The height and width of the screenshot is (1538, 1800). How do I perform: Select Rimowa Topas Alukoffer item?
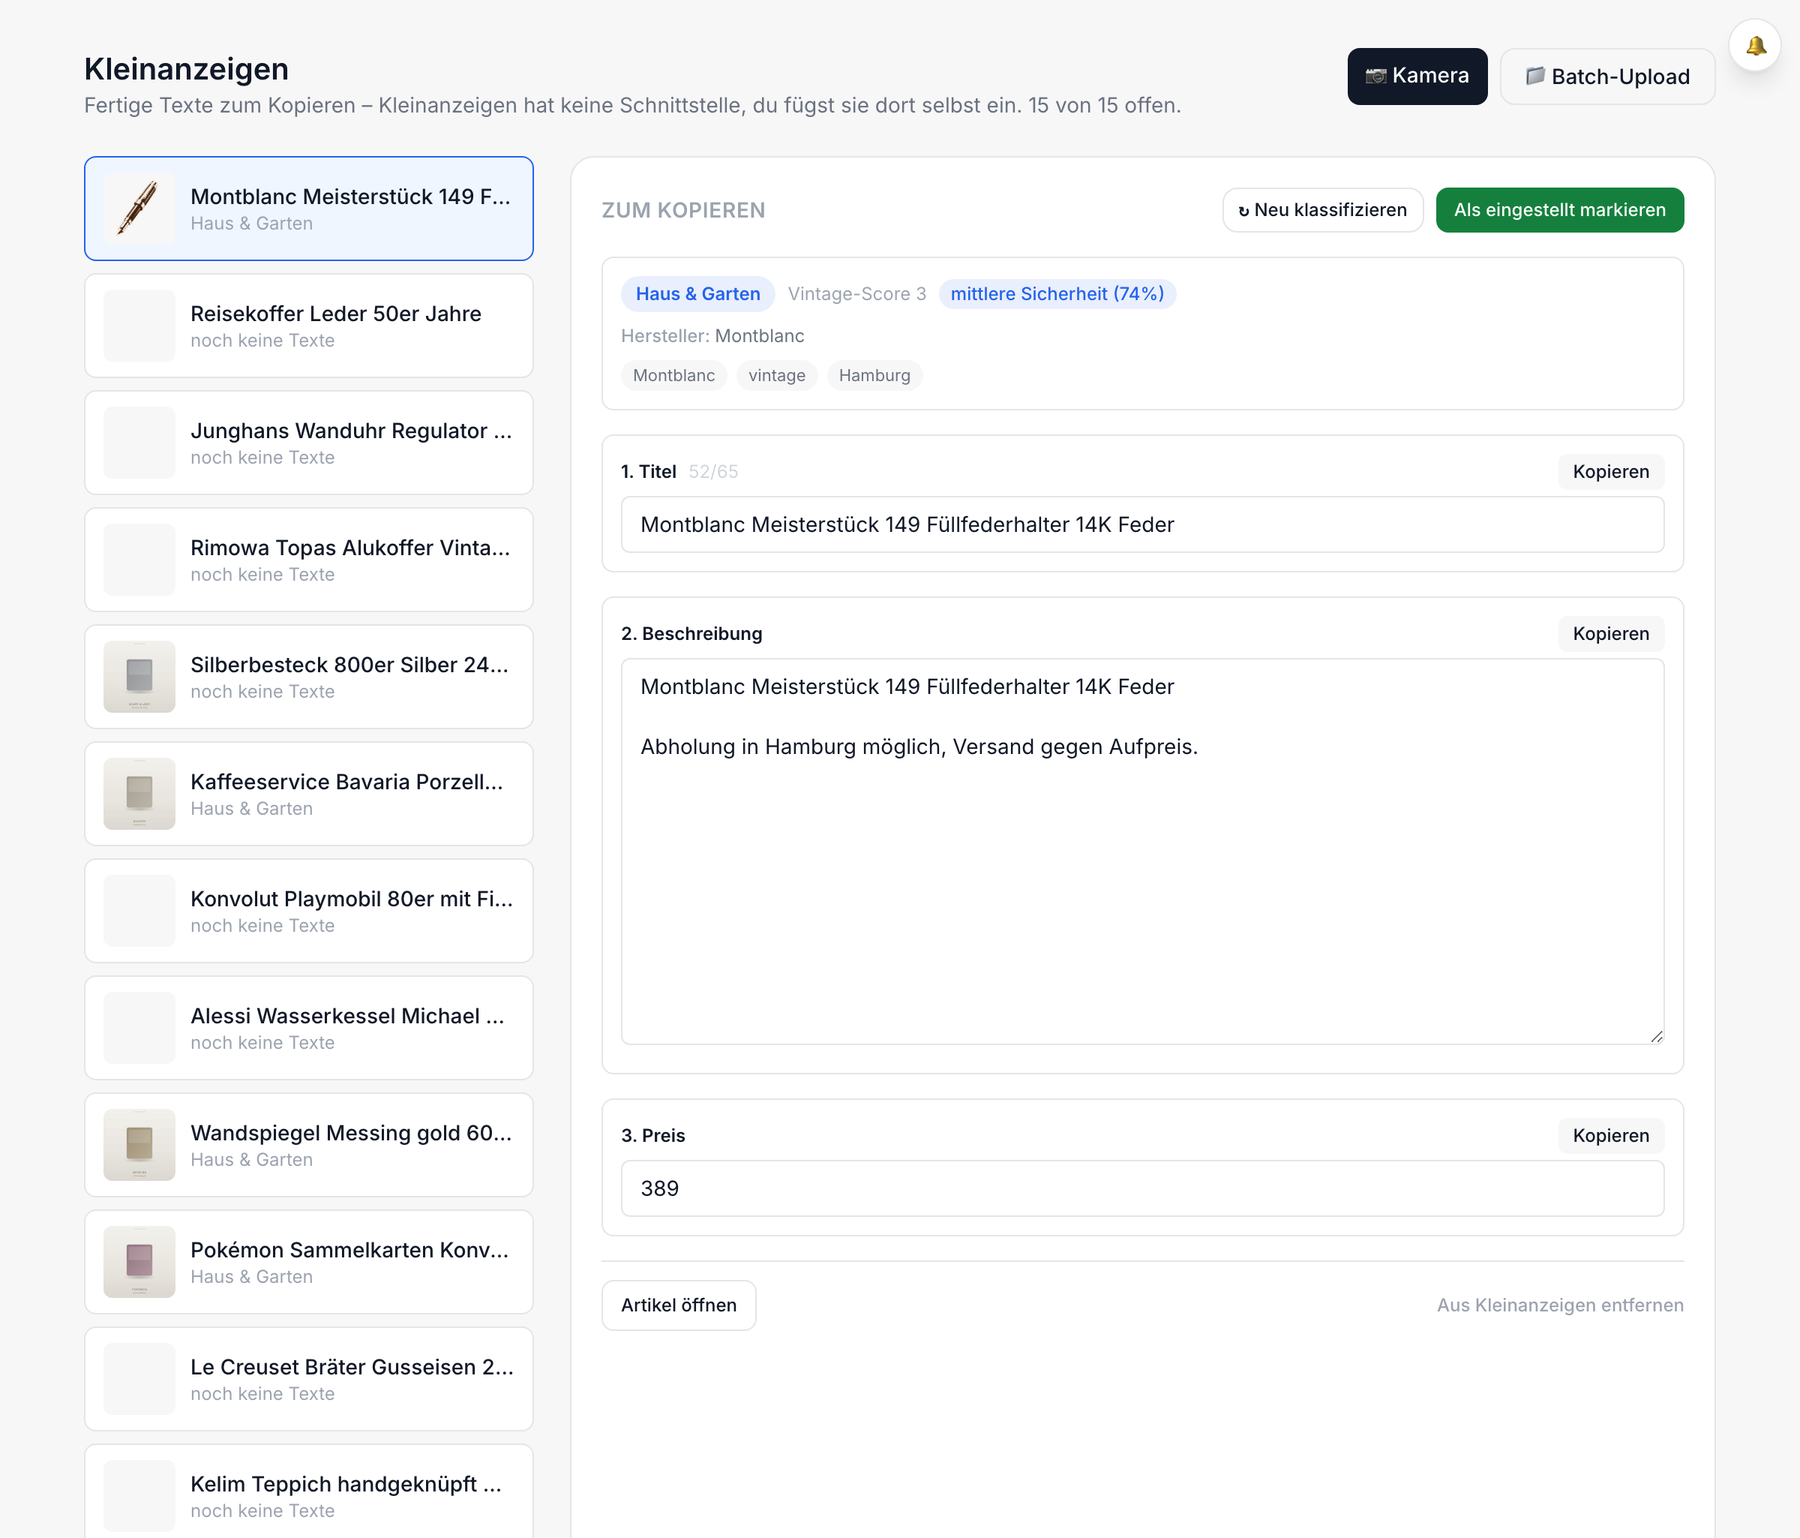pos(309,560)
